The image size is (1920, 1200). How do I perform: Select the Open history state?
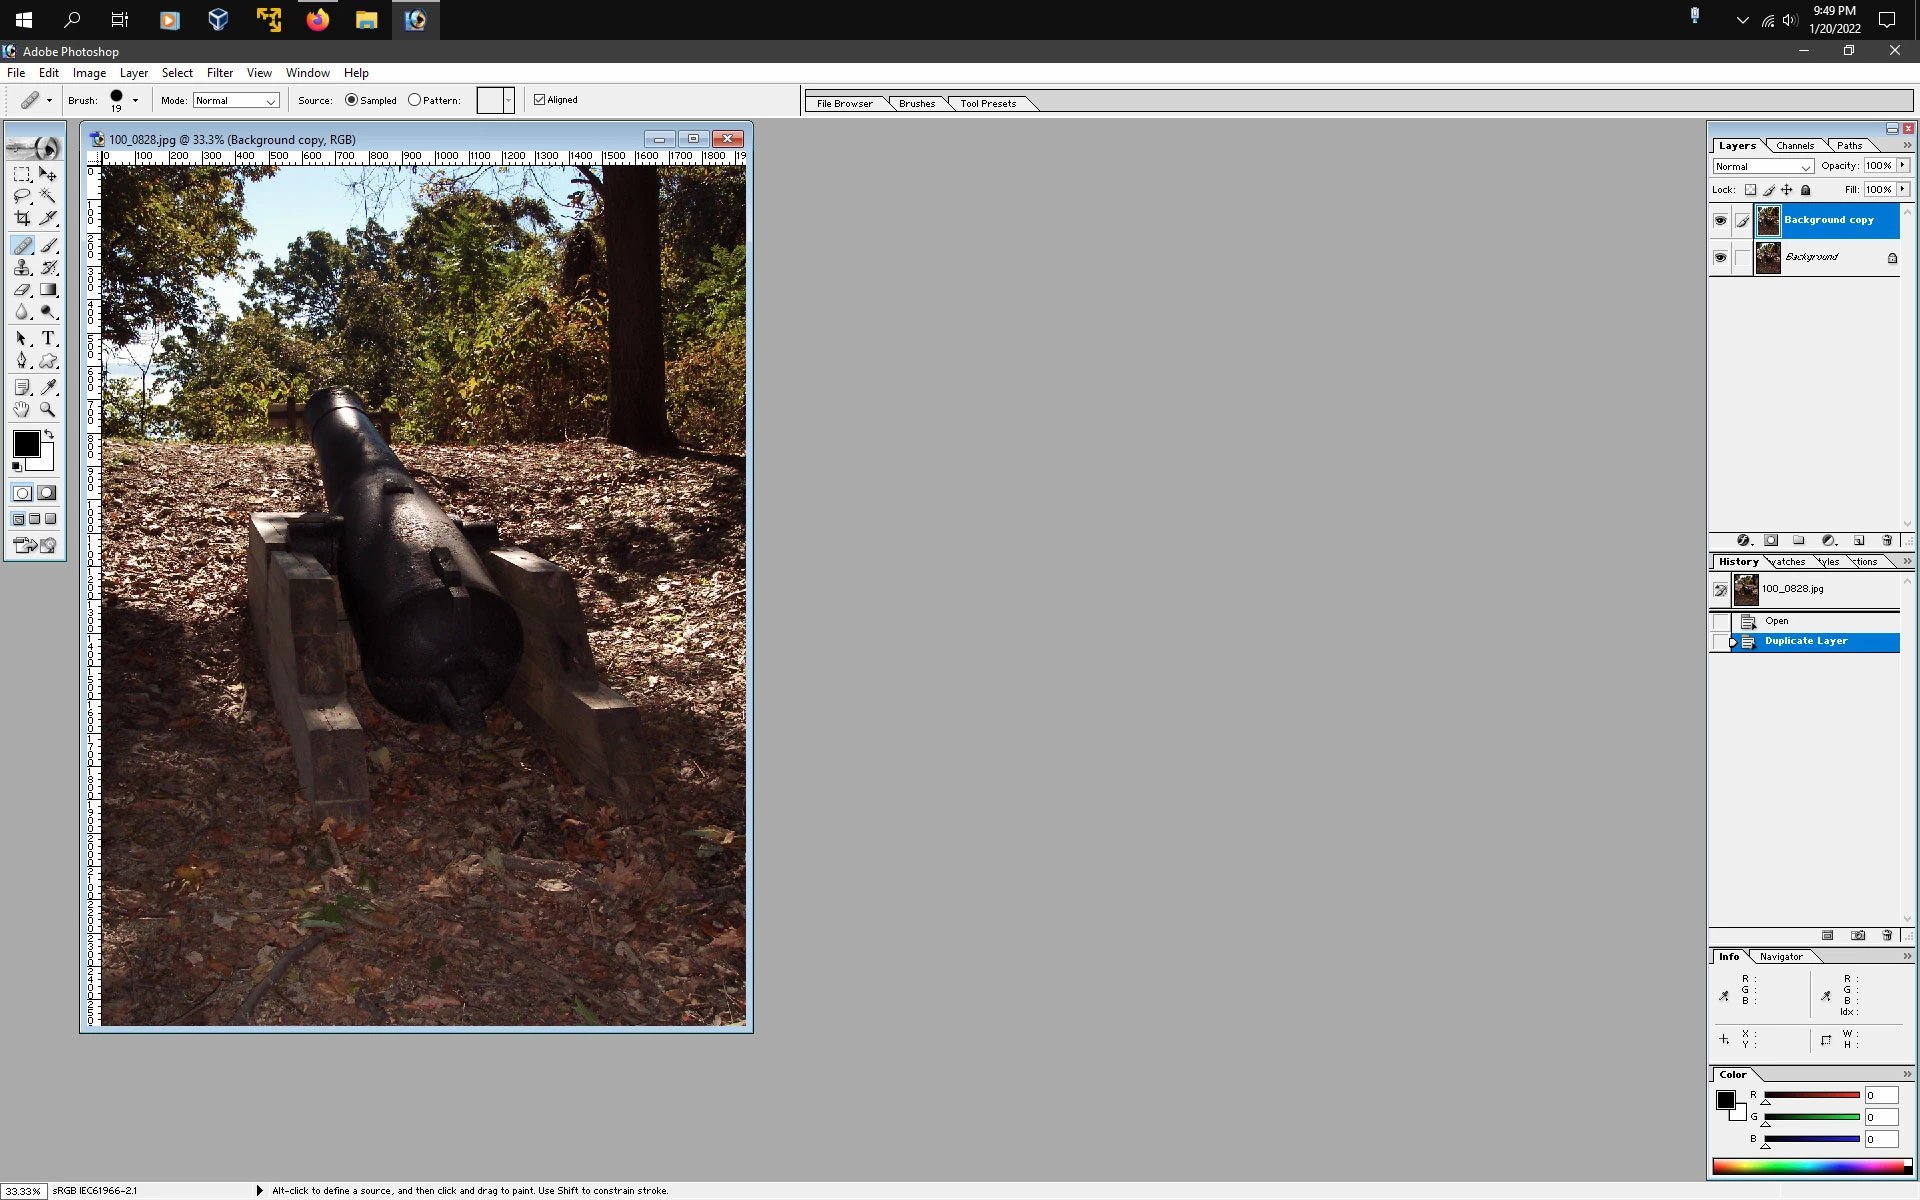[x=1777, y=621]
